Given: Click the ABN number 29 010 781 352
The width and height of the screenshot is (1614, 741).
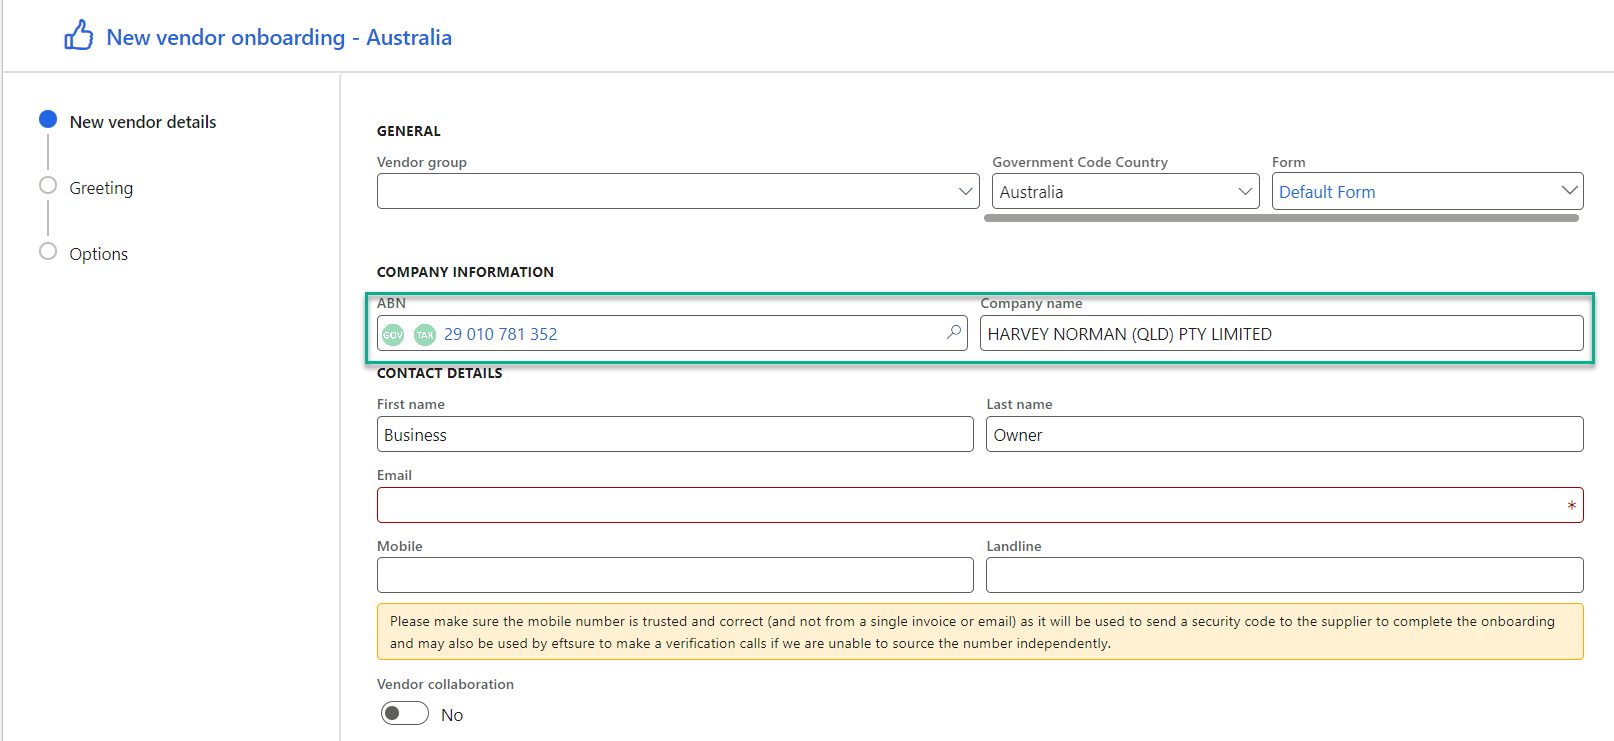Looking at the screenshot, I should pos(500,334).
